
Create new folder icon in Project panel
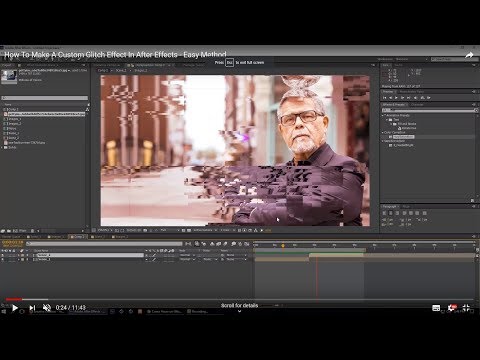tap(9, 231)
